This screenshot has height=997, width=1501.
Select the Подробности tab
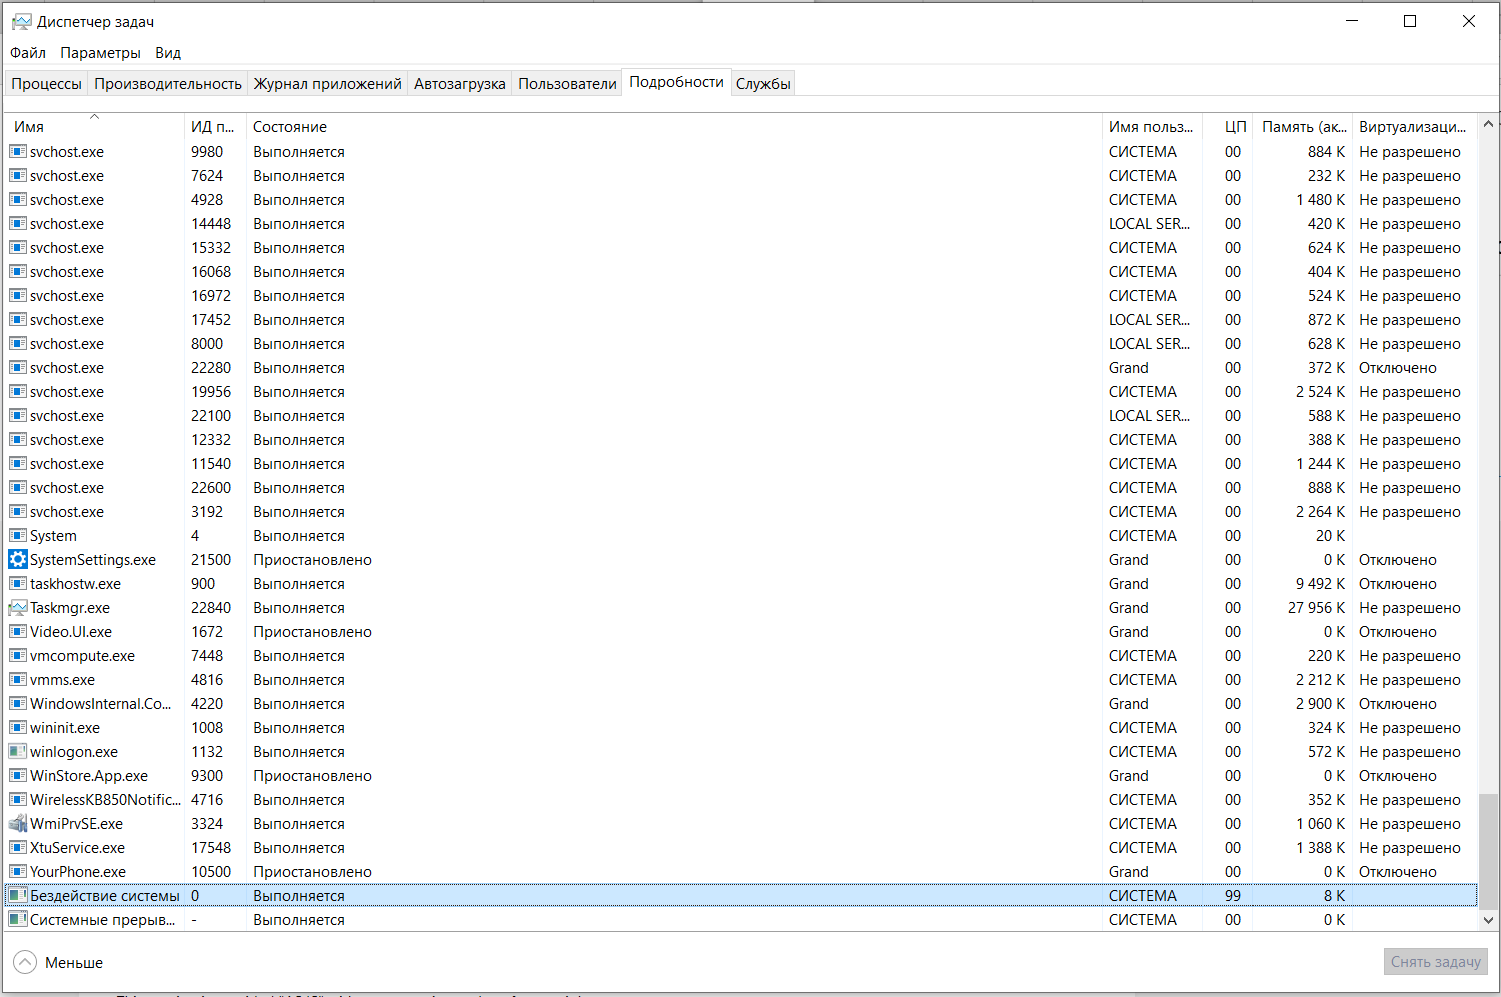coord(676,82)
